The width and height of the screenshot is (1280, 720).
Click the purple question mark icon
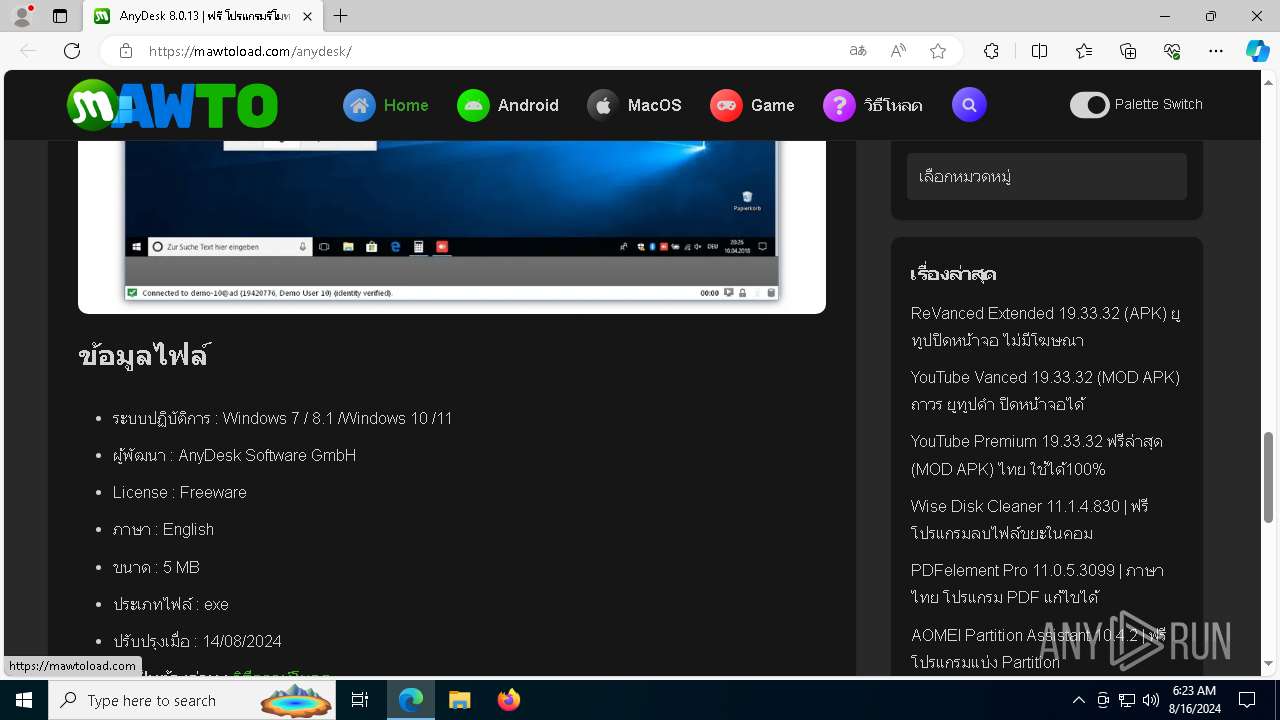[x=839, y=105]
